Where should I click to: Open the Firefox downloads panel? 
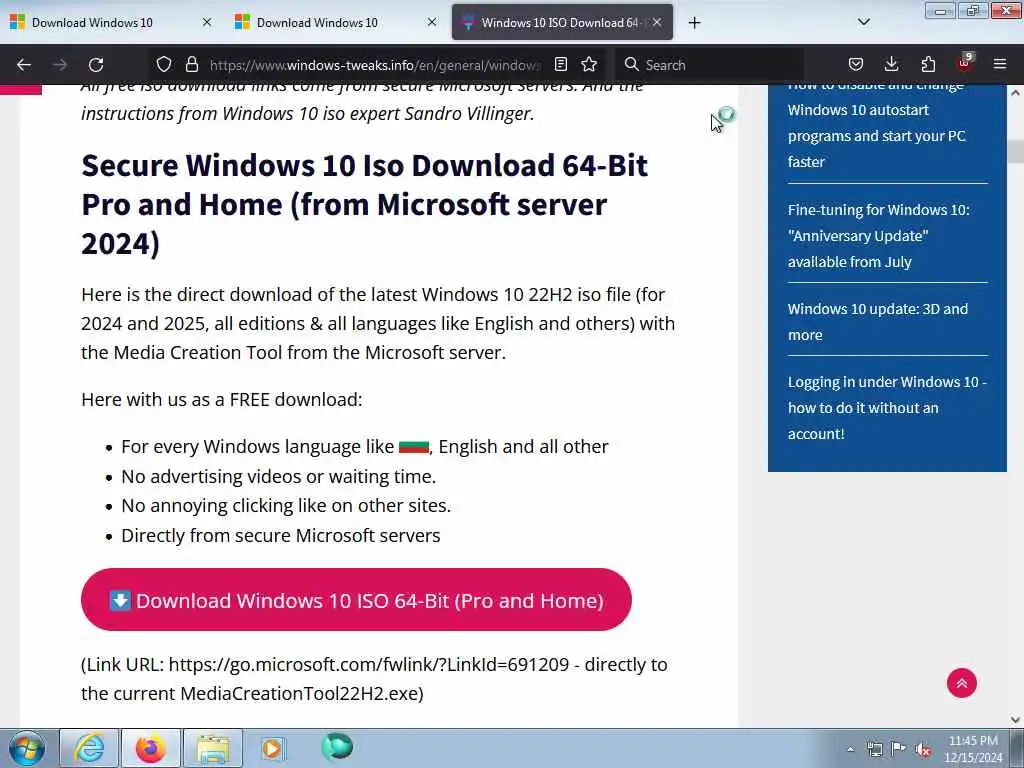coord(891,64)
